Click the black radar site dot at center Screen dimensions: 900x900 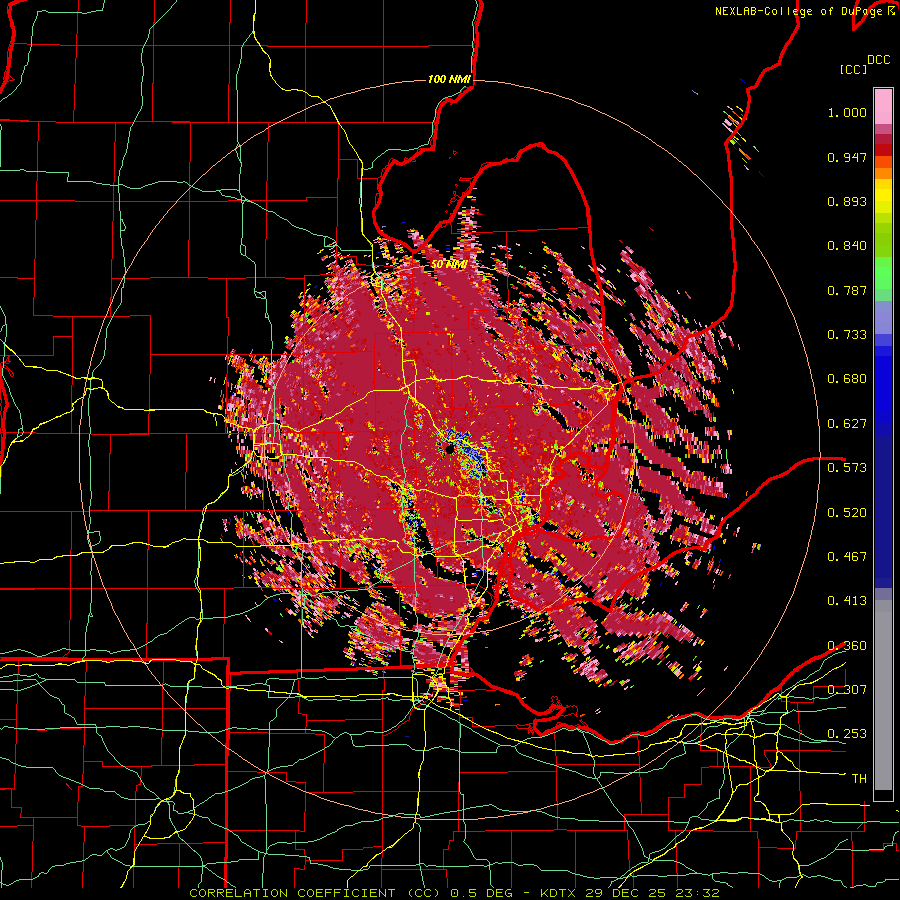449,449
